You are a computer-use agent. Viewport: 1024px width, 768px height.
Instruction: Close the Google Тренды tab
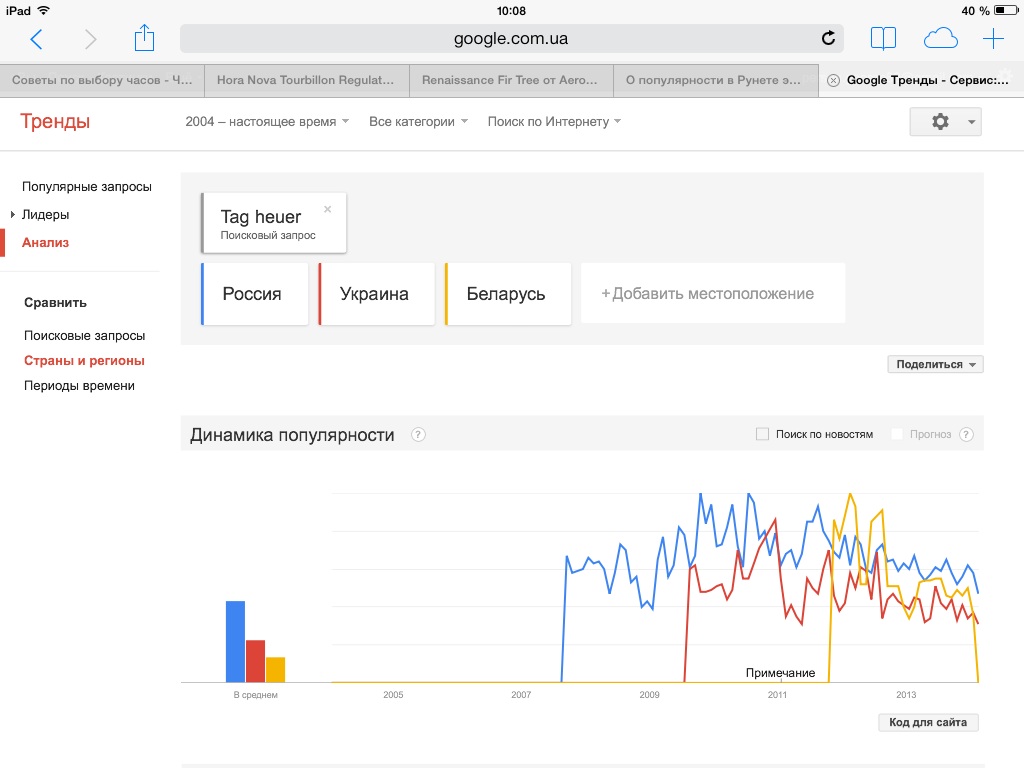click(833, 80)
